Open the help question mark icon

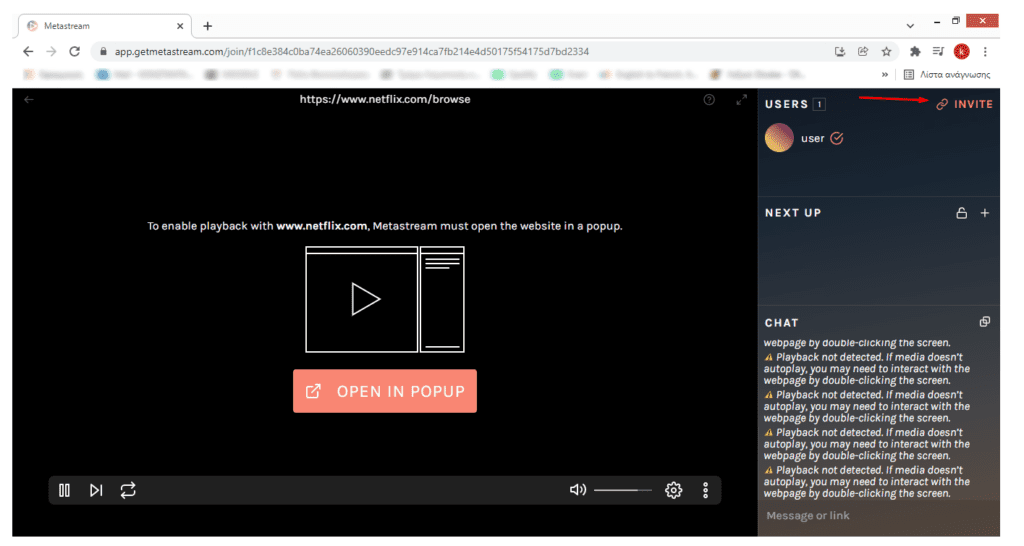tap(709, 100)
